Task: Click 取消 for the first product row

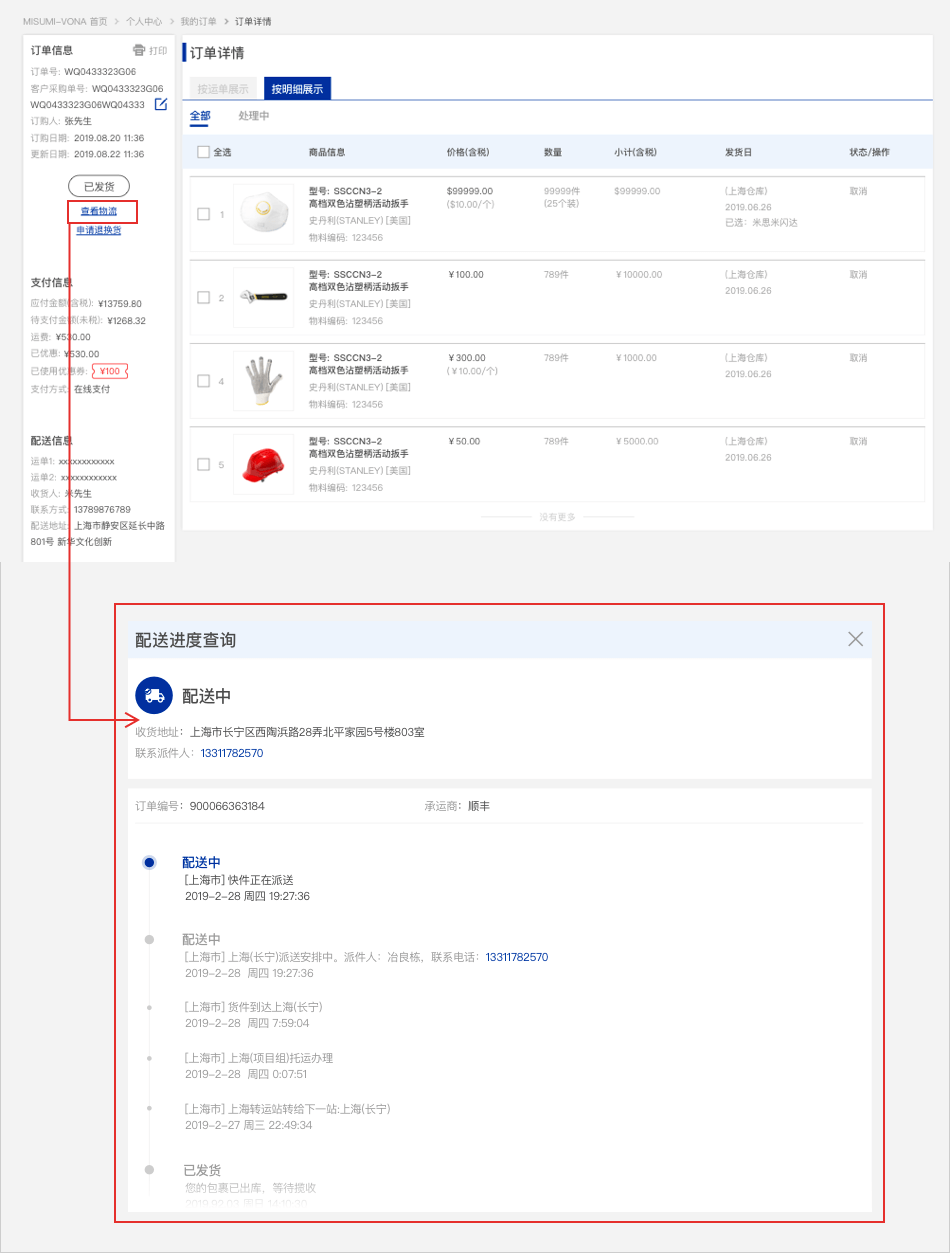Action: 858,191
